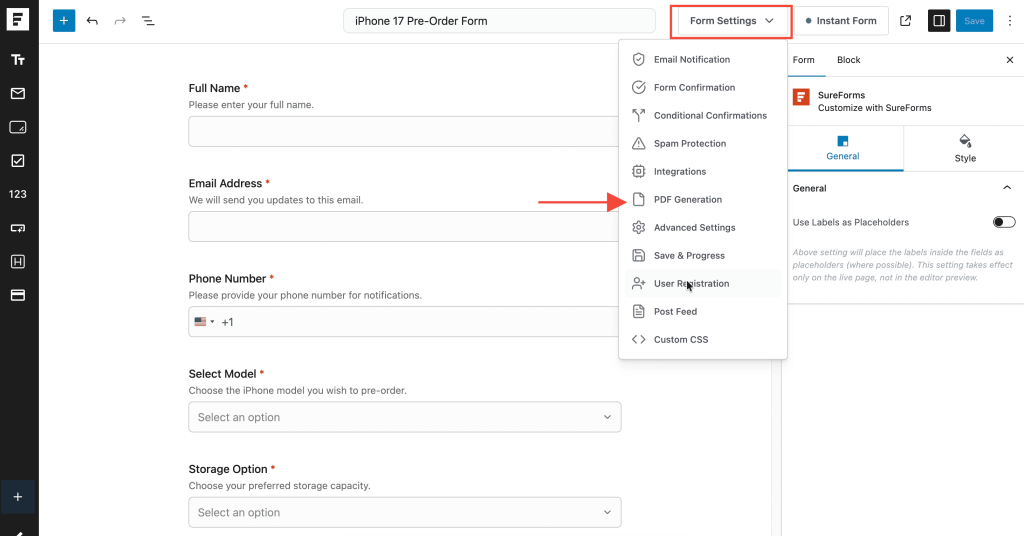Toggle the settings sidebar panel
This screenshot has width=1024, height=536.
pyautogui.click(x=939, y=21)
